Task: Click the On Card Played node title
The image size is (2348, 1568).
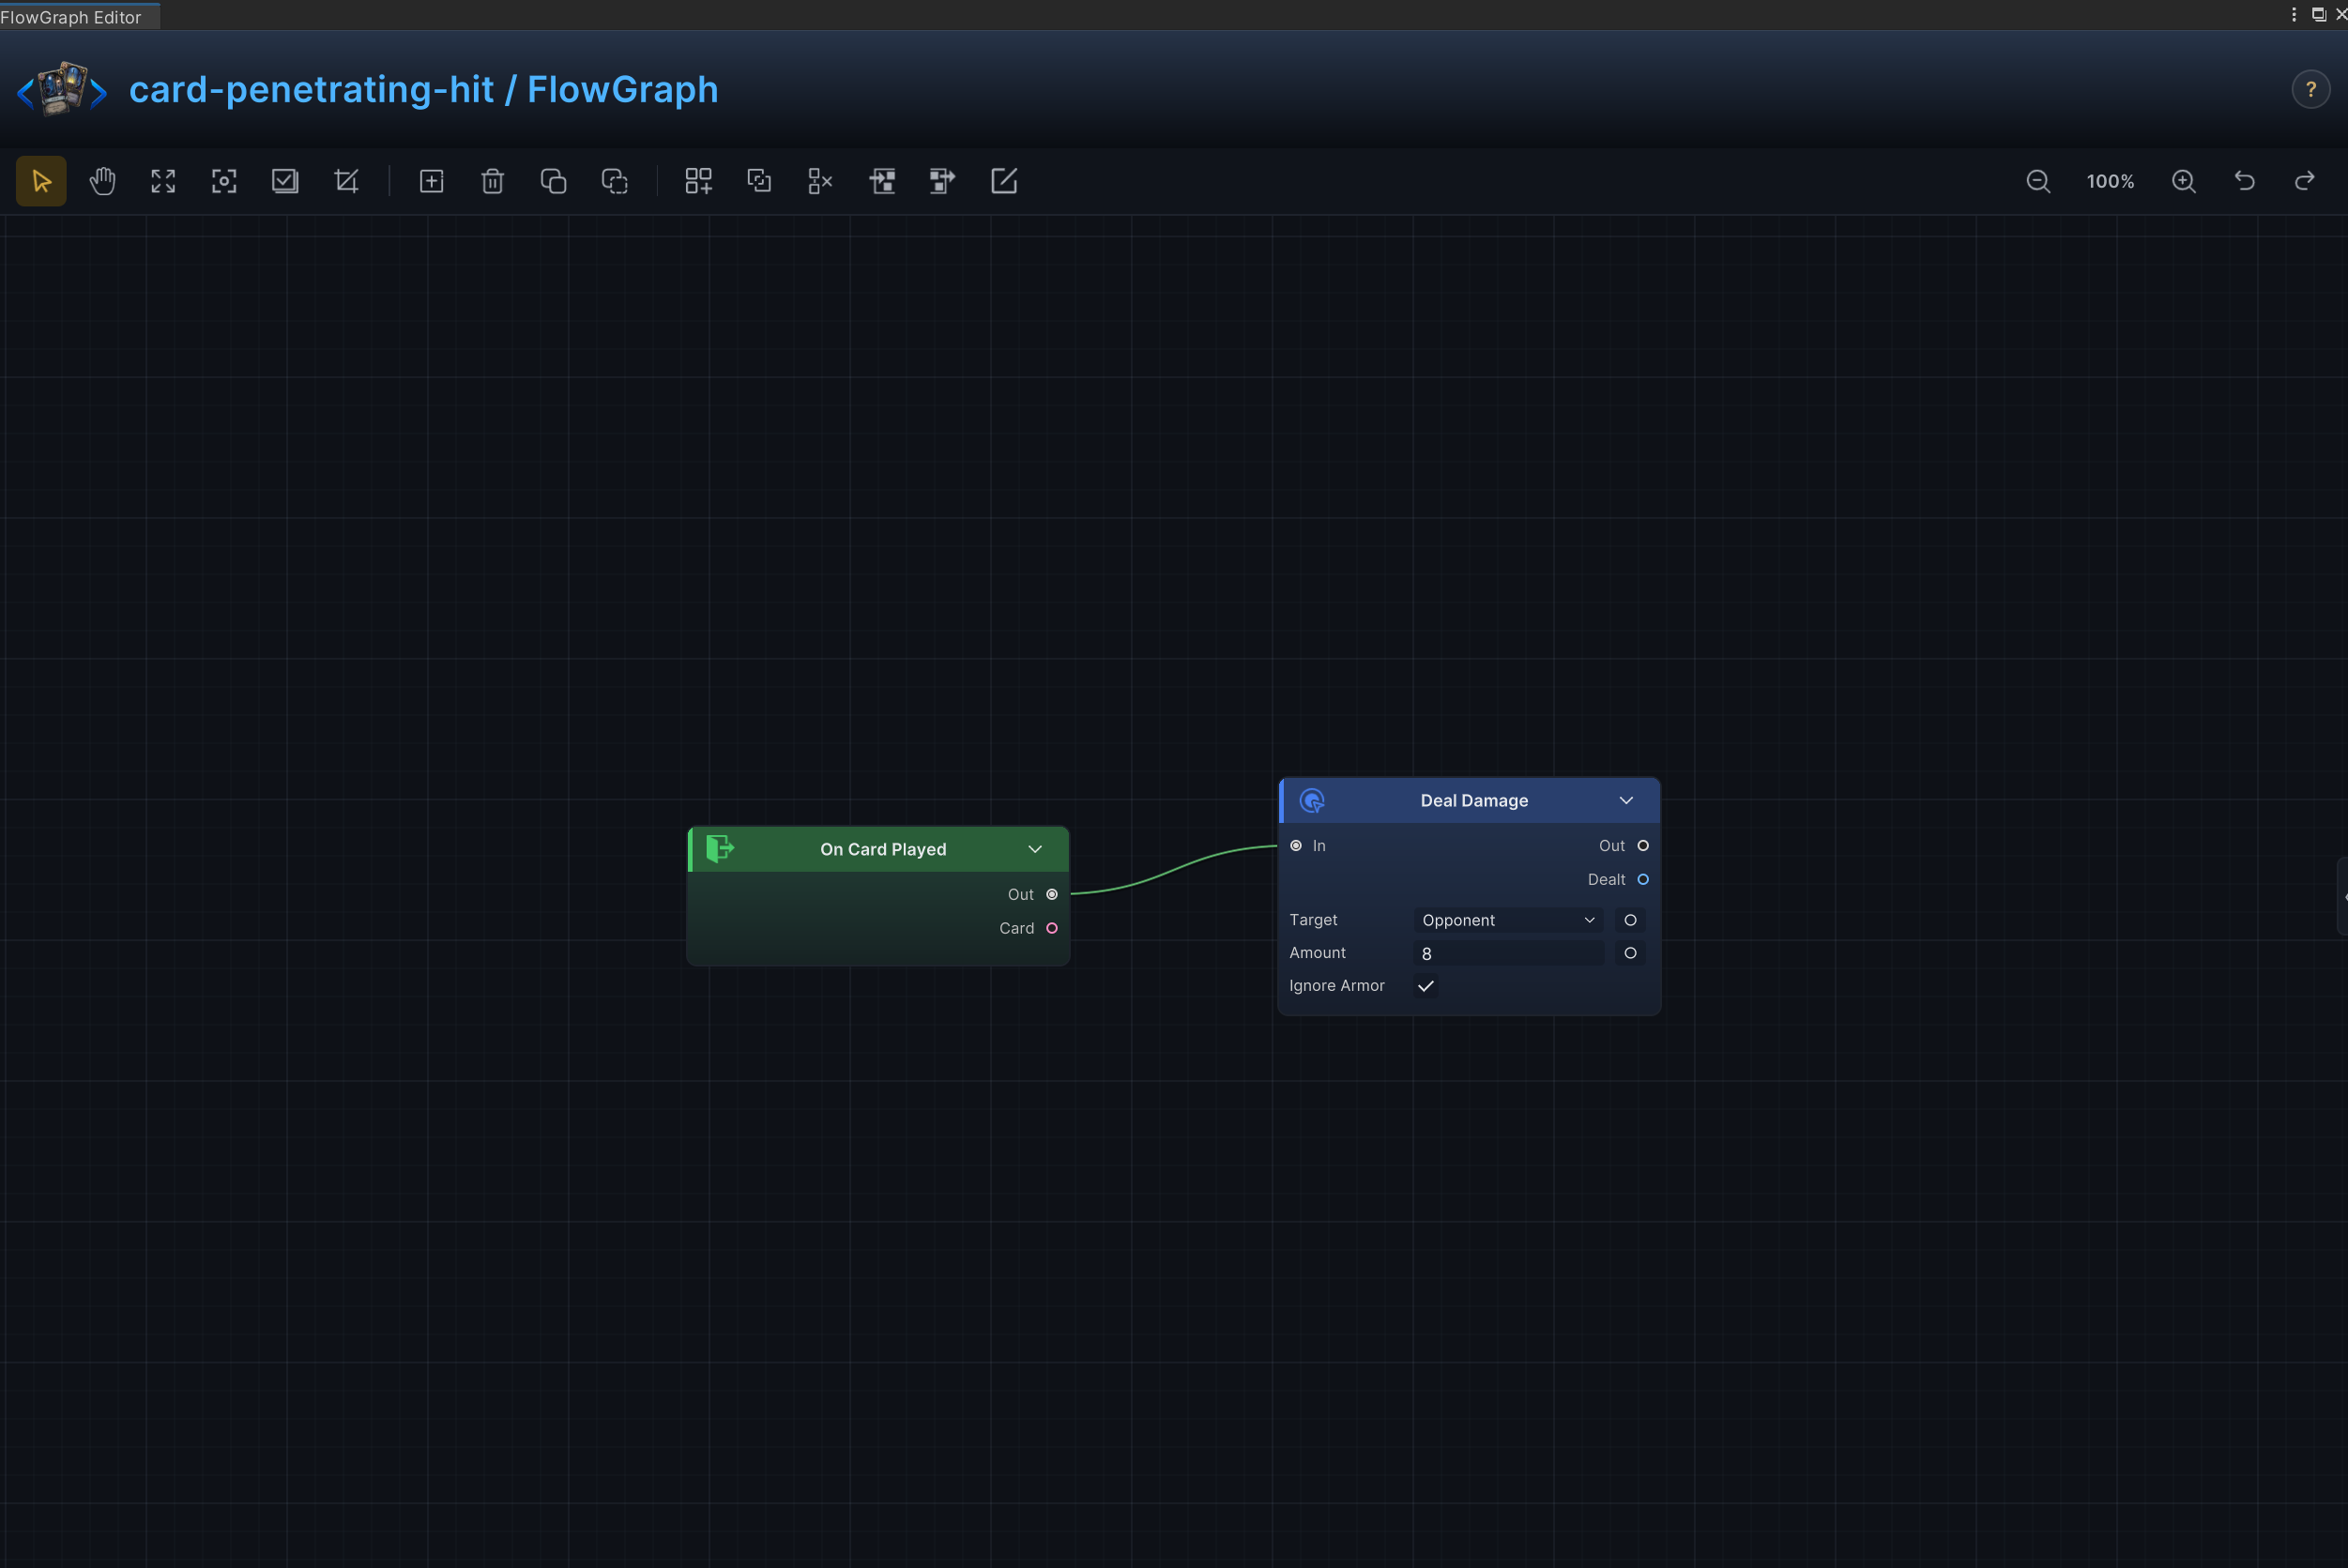Action: pos(883,849)
